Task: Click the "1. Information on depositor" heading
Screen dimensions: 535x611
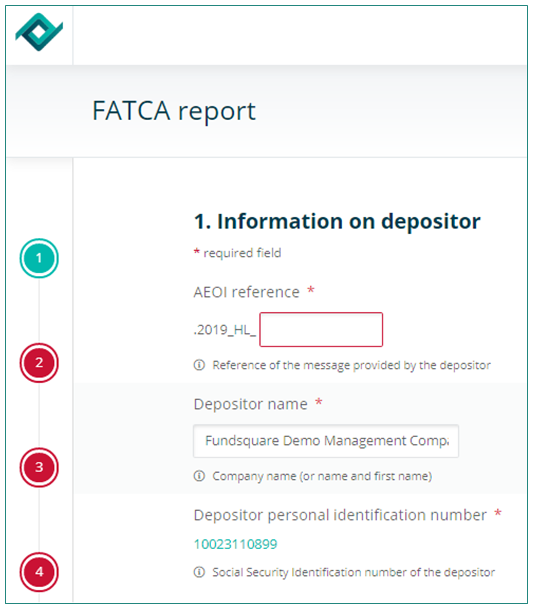Action: click(337, 221)
